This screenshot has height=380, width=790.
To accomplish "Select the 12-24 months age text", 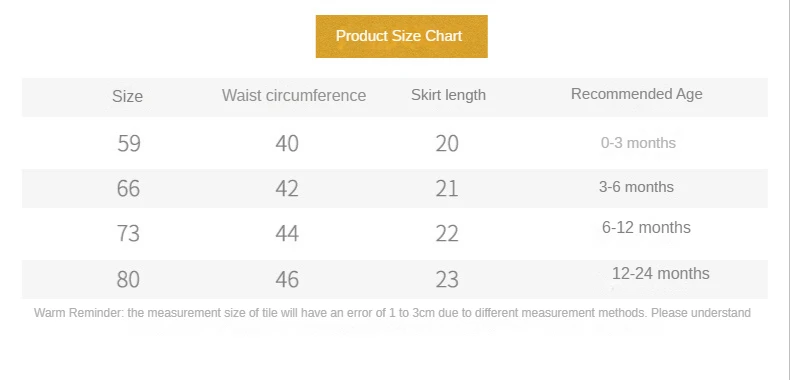I will pos(661,273).
